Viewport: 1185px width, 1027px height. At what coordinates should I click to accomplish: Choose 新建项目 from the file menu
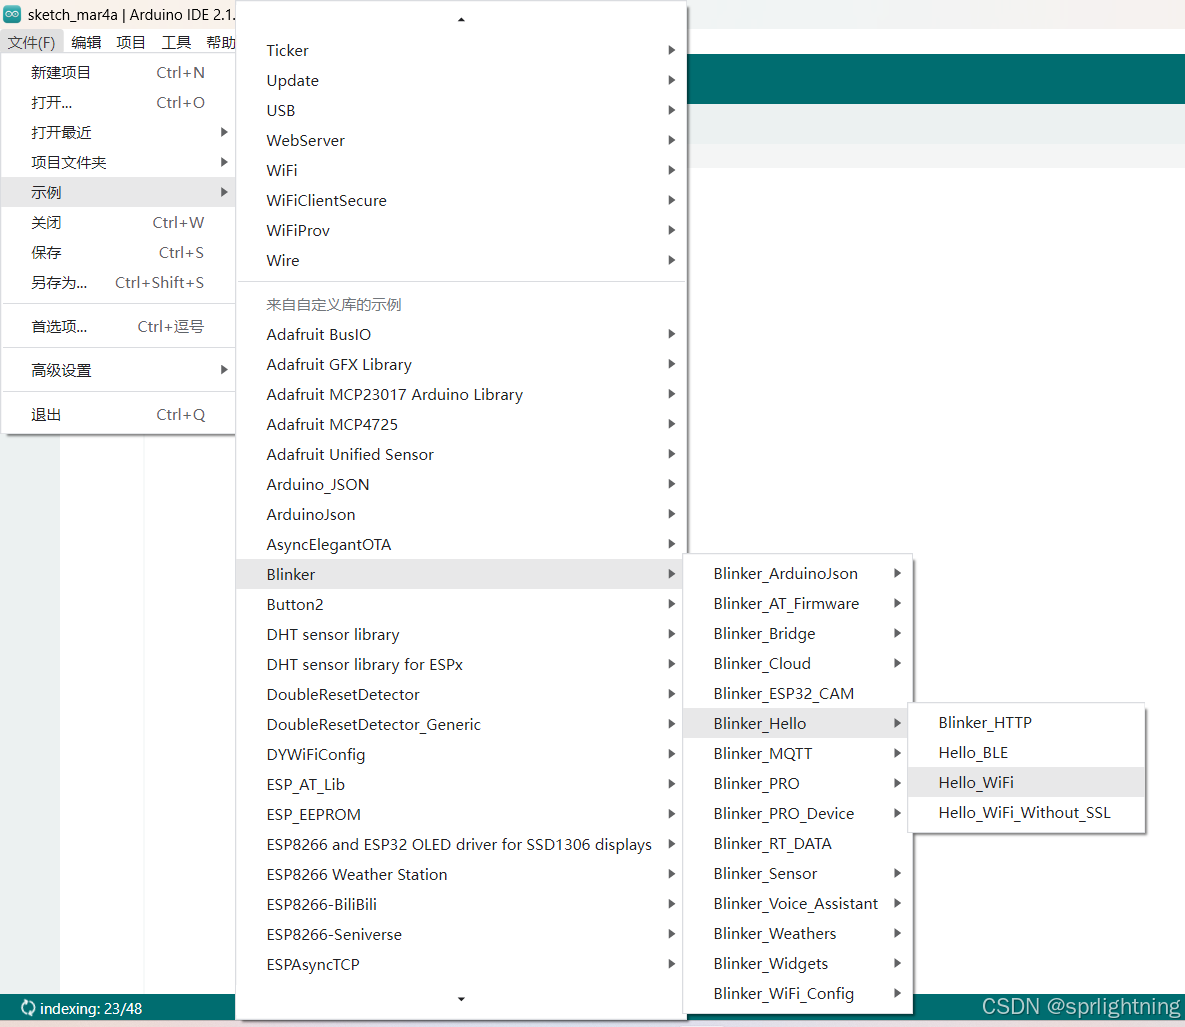119,73
